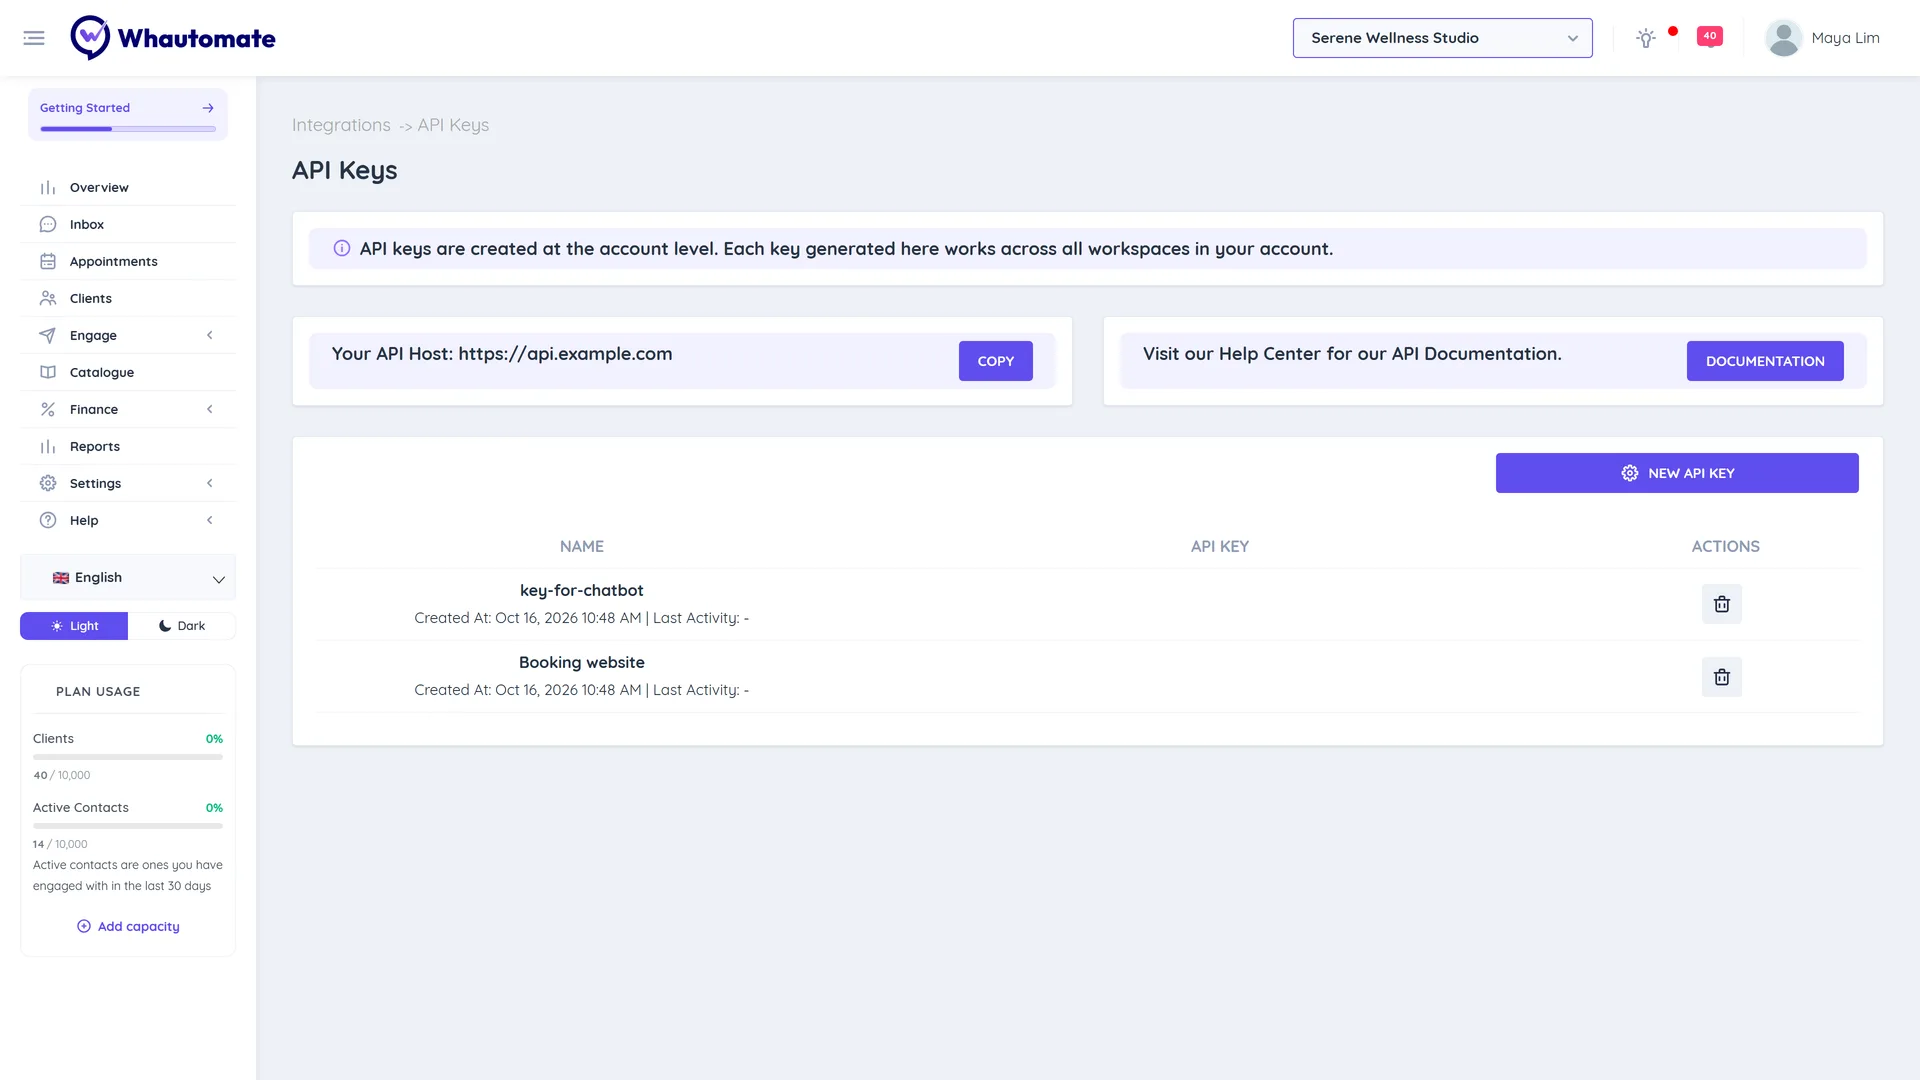Click the Reports chart icon
The image size is (1920, 1080).
(x=48, y=446)
